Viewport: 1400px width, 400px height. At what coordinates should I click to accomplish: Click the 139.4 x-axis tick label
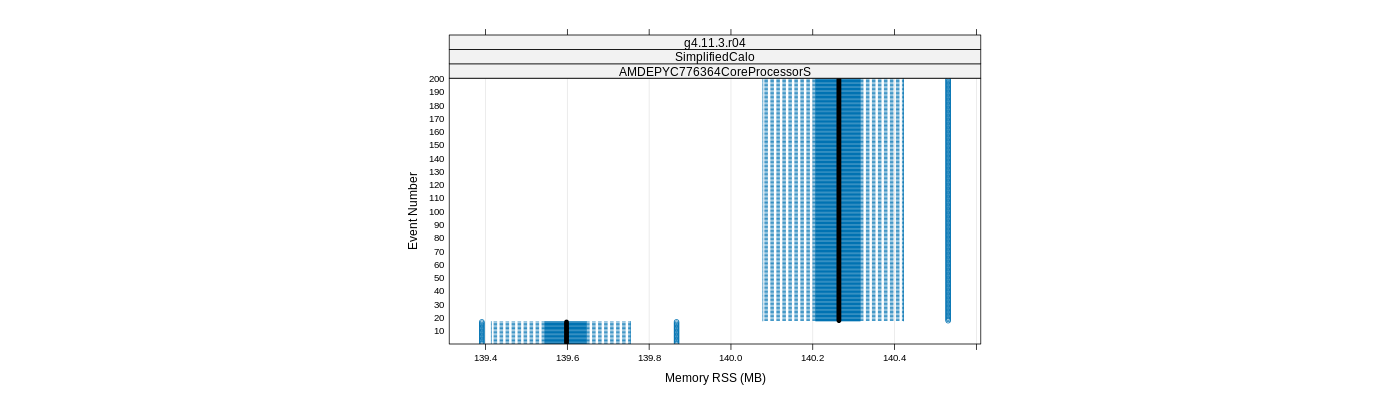[x=485, y=358]
